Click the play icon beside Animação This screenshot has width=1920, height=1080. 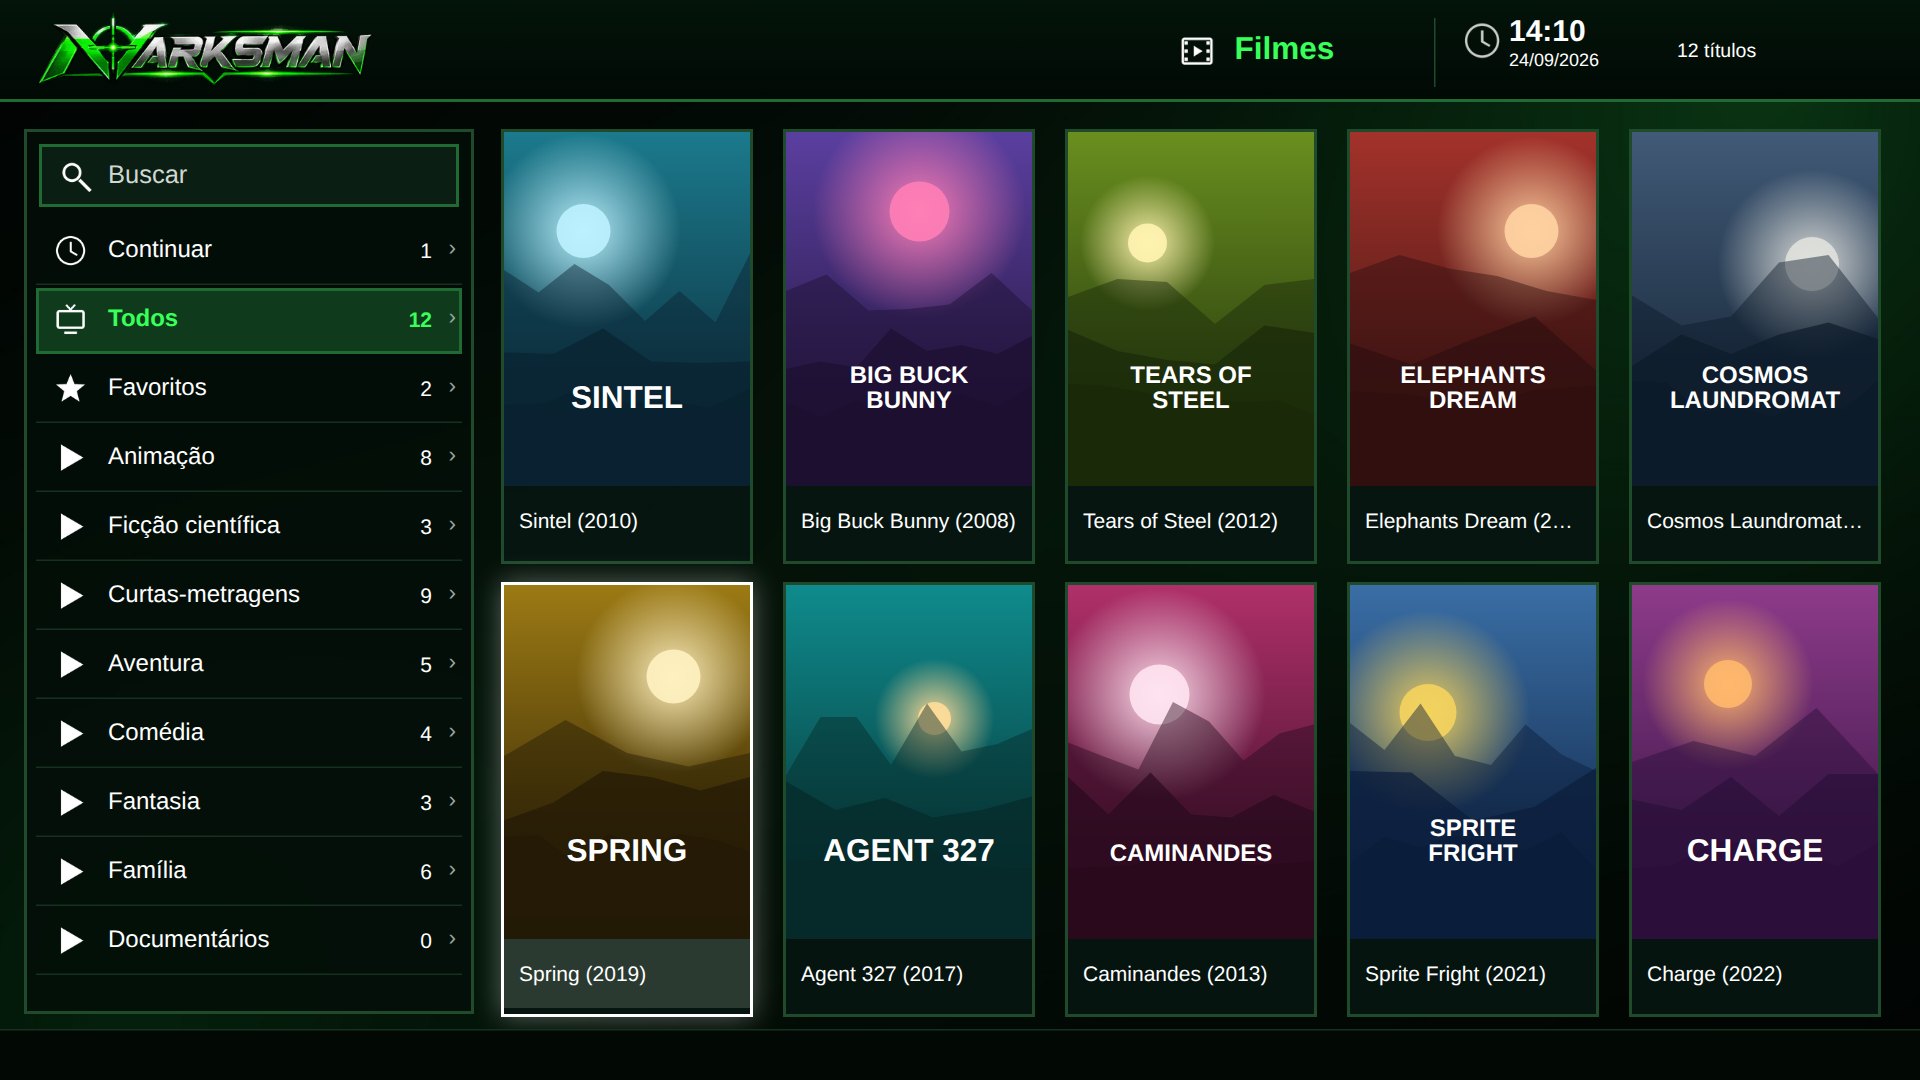[x=71, y=457]
